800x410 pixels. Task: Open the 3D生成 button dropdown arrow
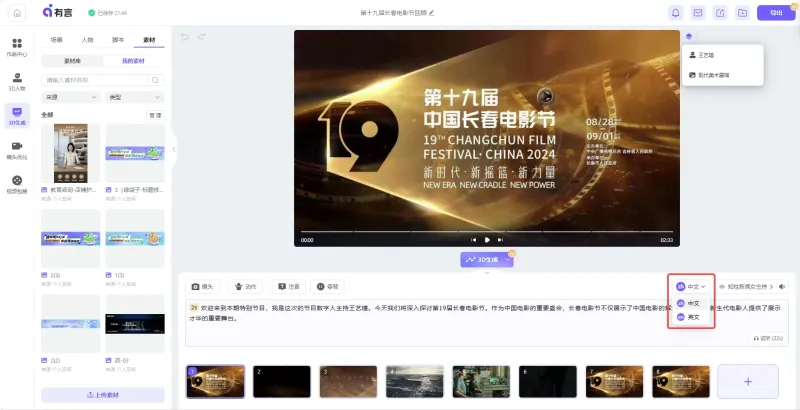point(508,260)
